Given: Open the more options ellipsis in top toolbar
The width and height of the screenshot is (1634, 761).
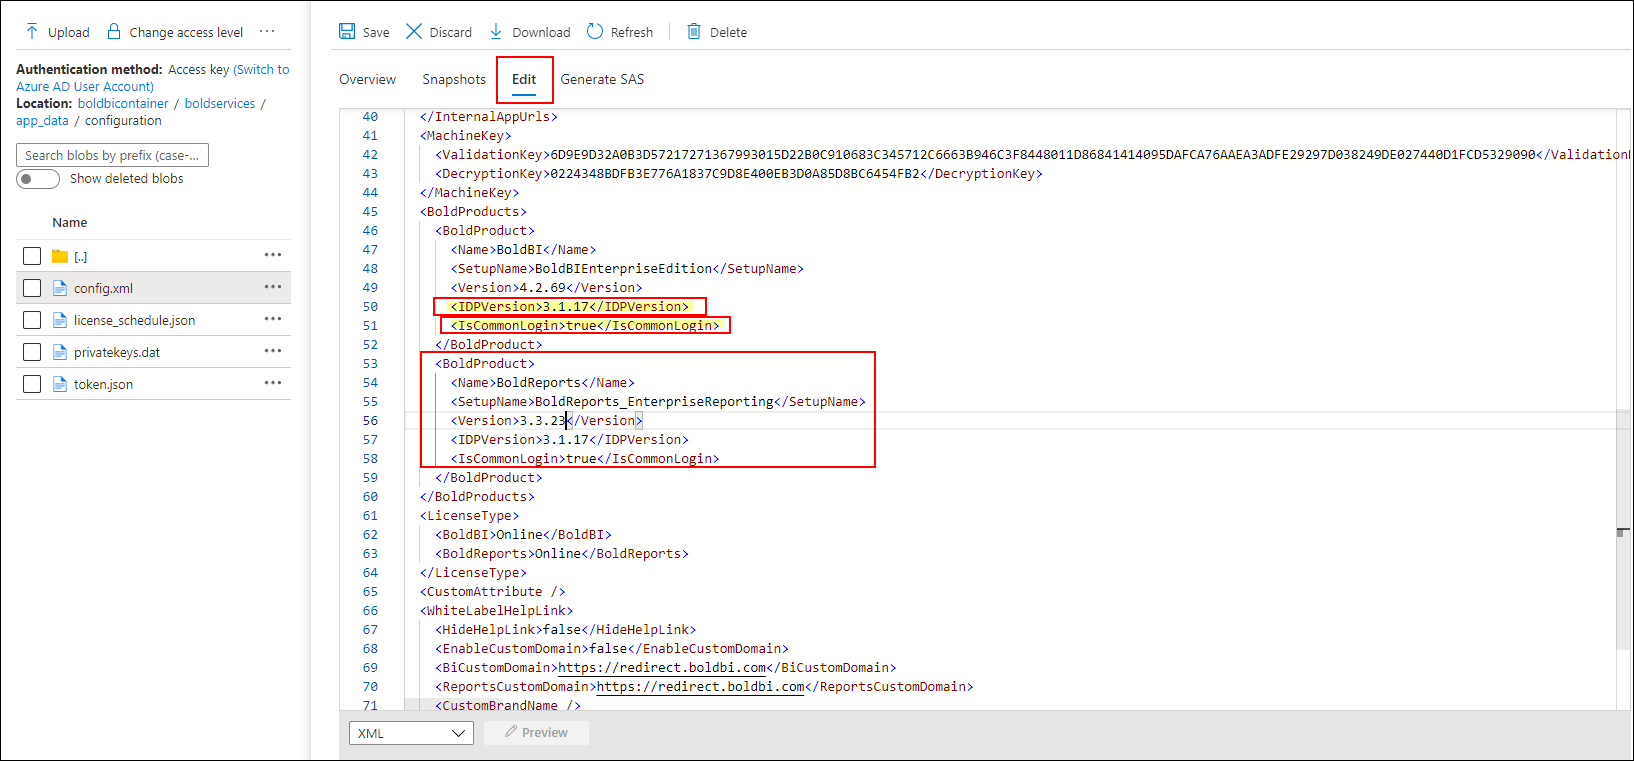Looking at the screenshot, I should pyautogui.click(x=267, y=31).
